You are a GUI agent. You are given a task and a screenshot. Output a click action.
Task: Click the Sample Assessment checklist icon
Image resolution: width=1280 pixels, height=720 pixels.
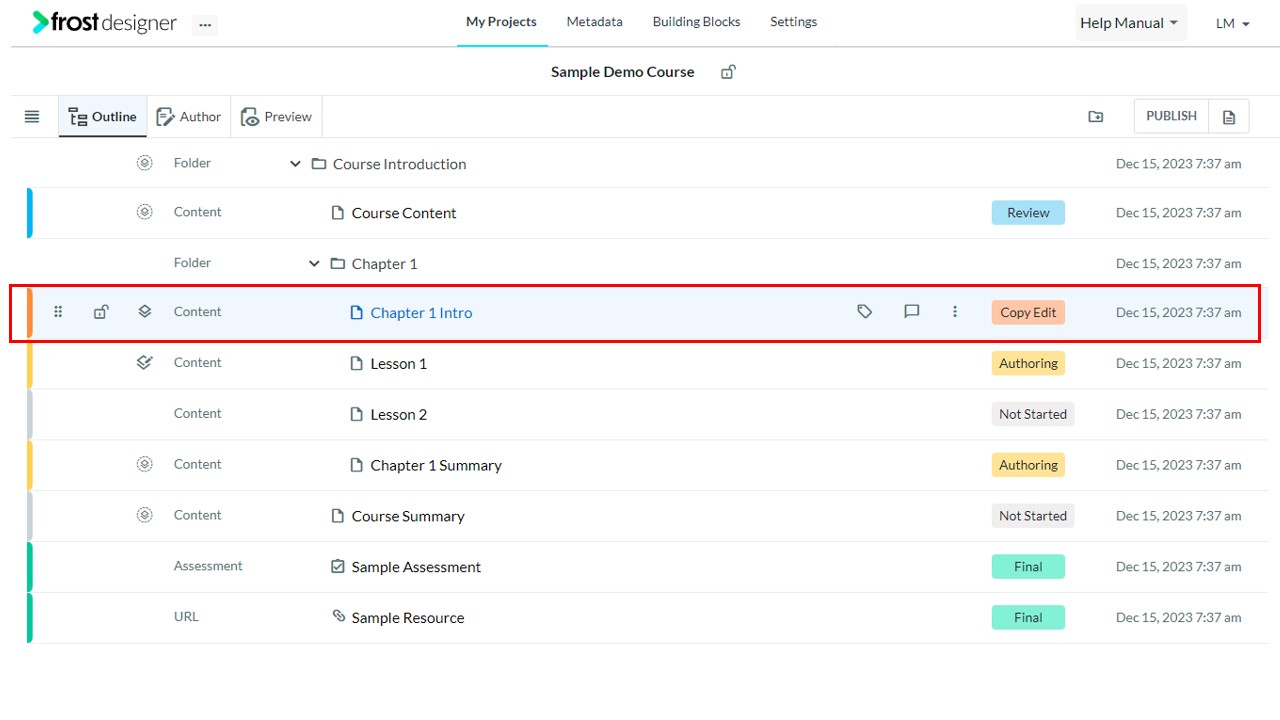[338, 567]
